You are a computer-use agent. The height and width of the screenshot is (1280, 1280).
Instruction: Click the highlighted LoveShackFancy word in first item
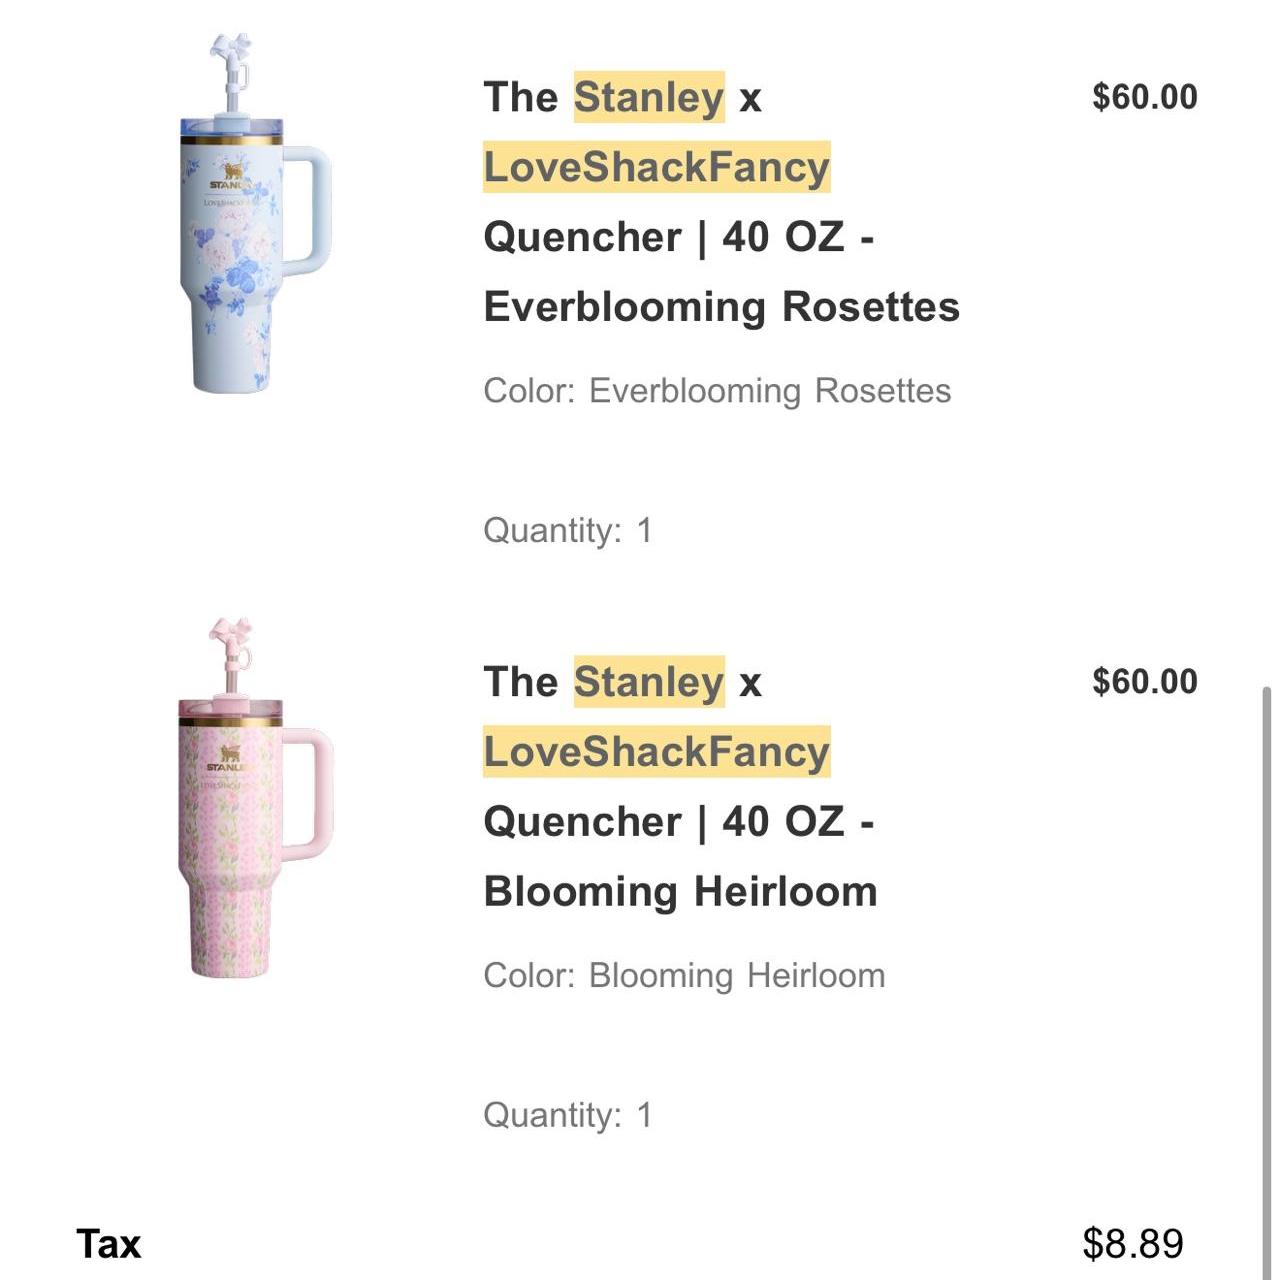tap(657, 167)
